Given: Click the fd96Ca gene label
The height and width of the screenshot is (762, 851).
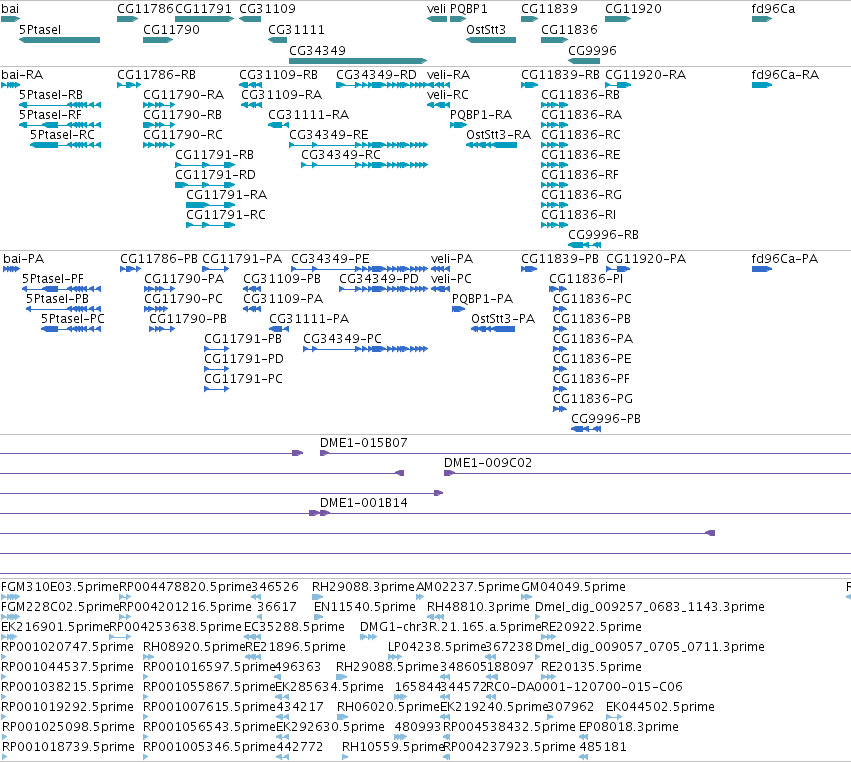Looking at the screenshot, I should point(773,9).
